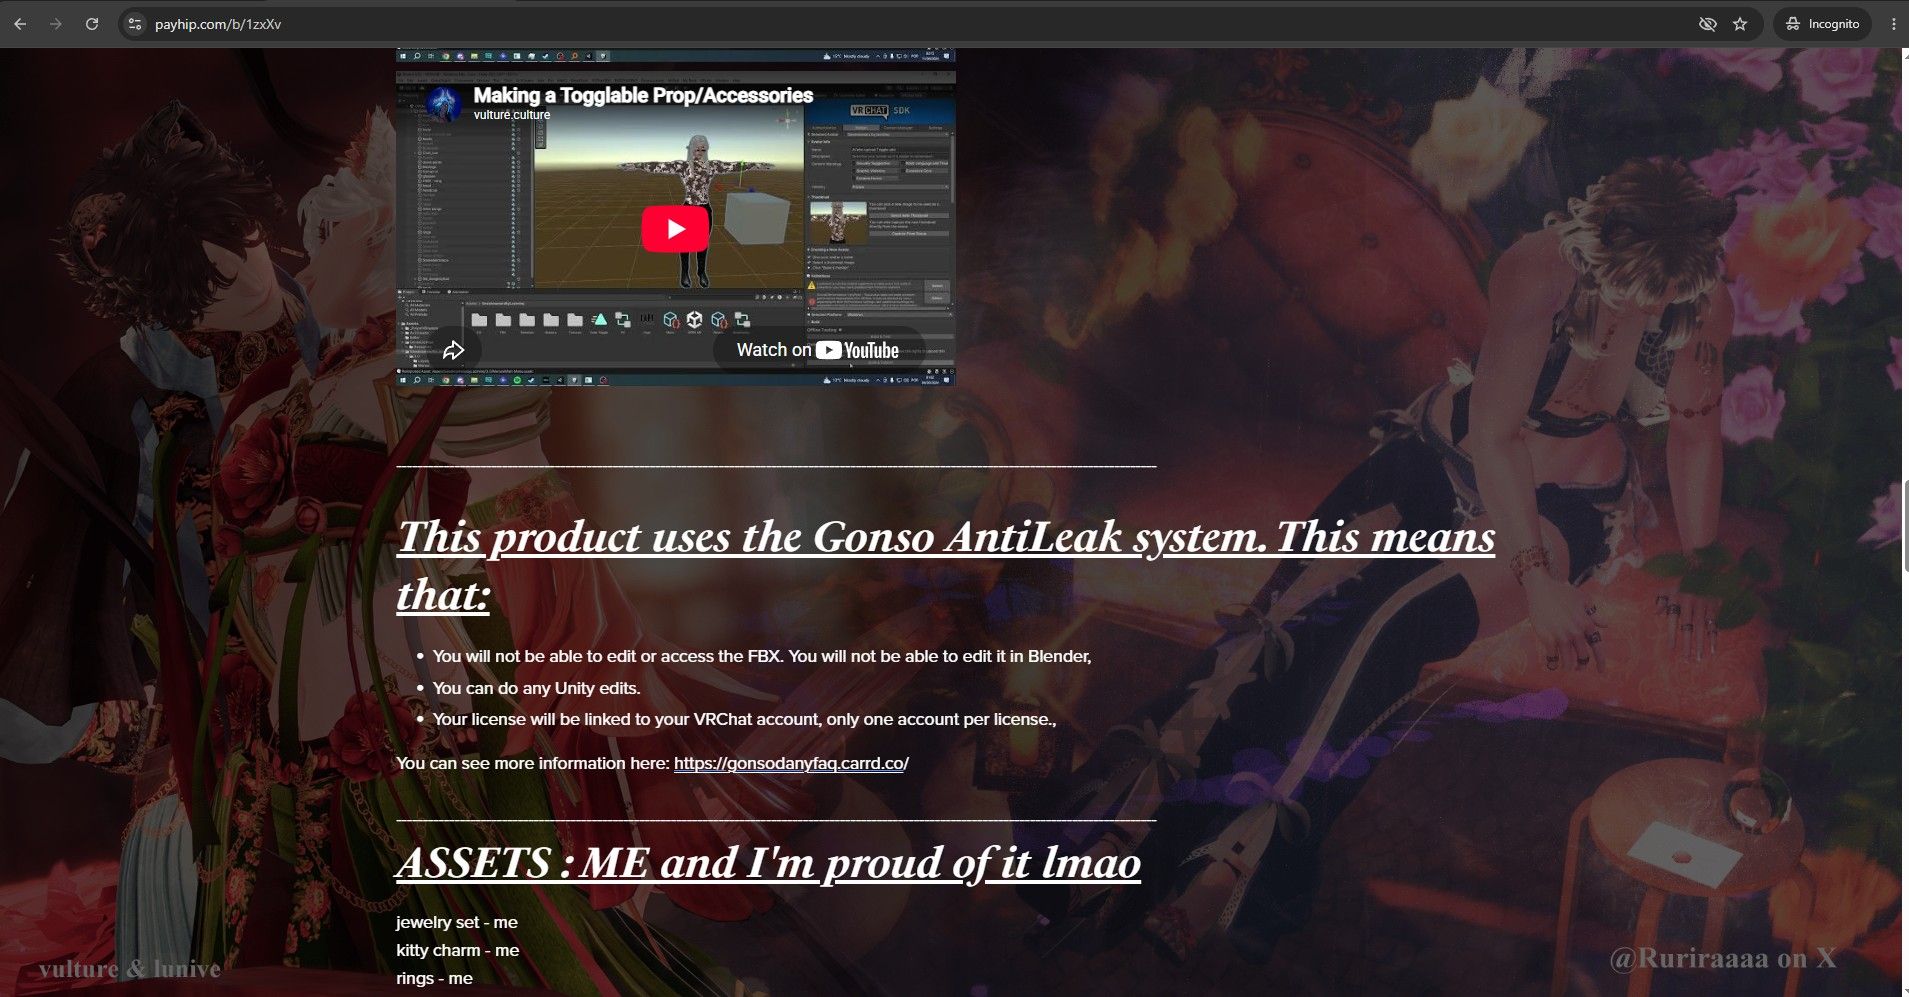Viewport: 1909px width, 997px height.
Task: Click the 'You can do any Unity edits.' bullet
Action: tap(536, 688)
